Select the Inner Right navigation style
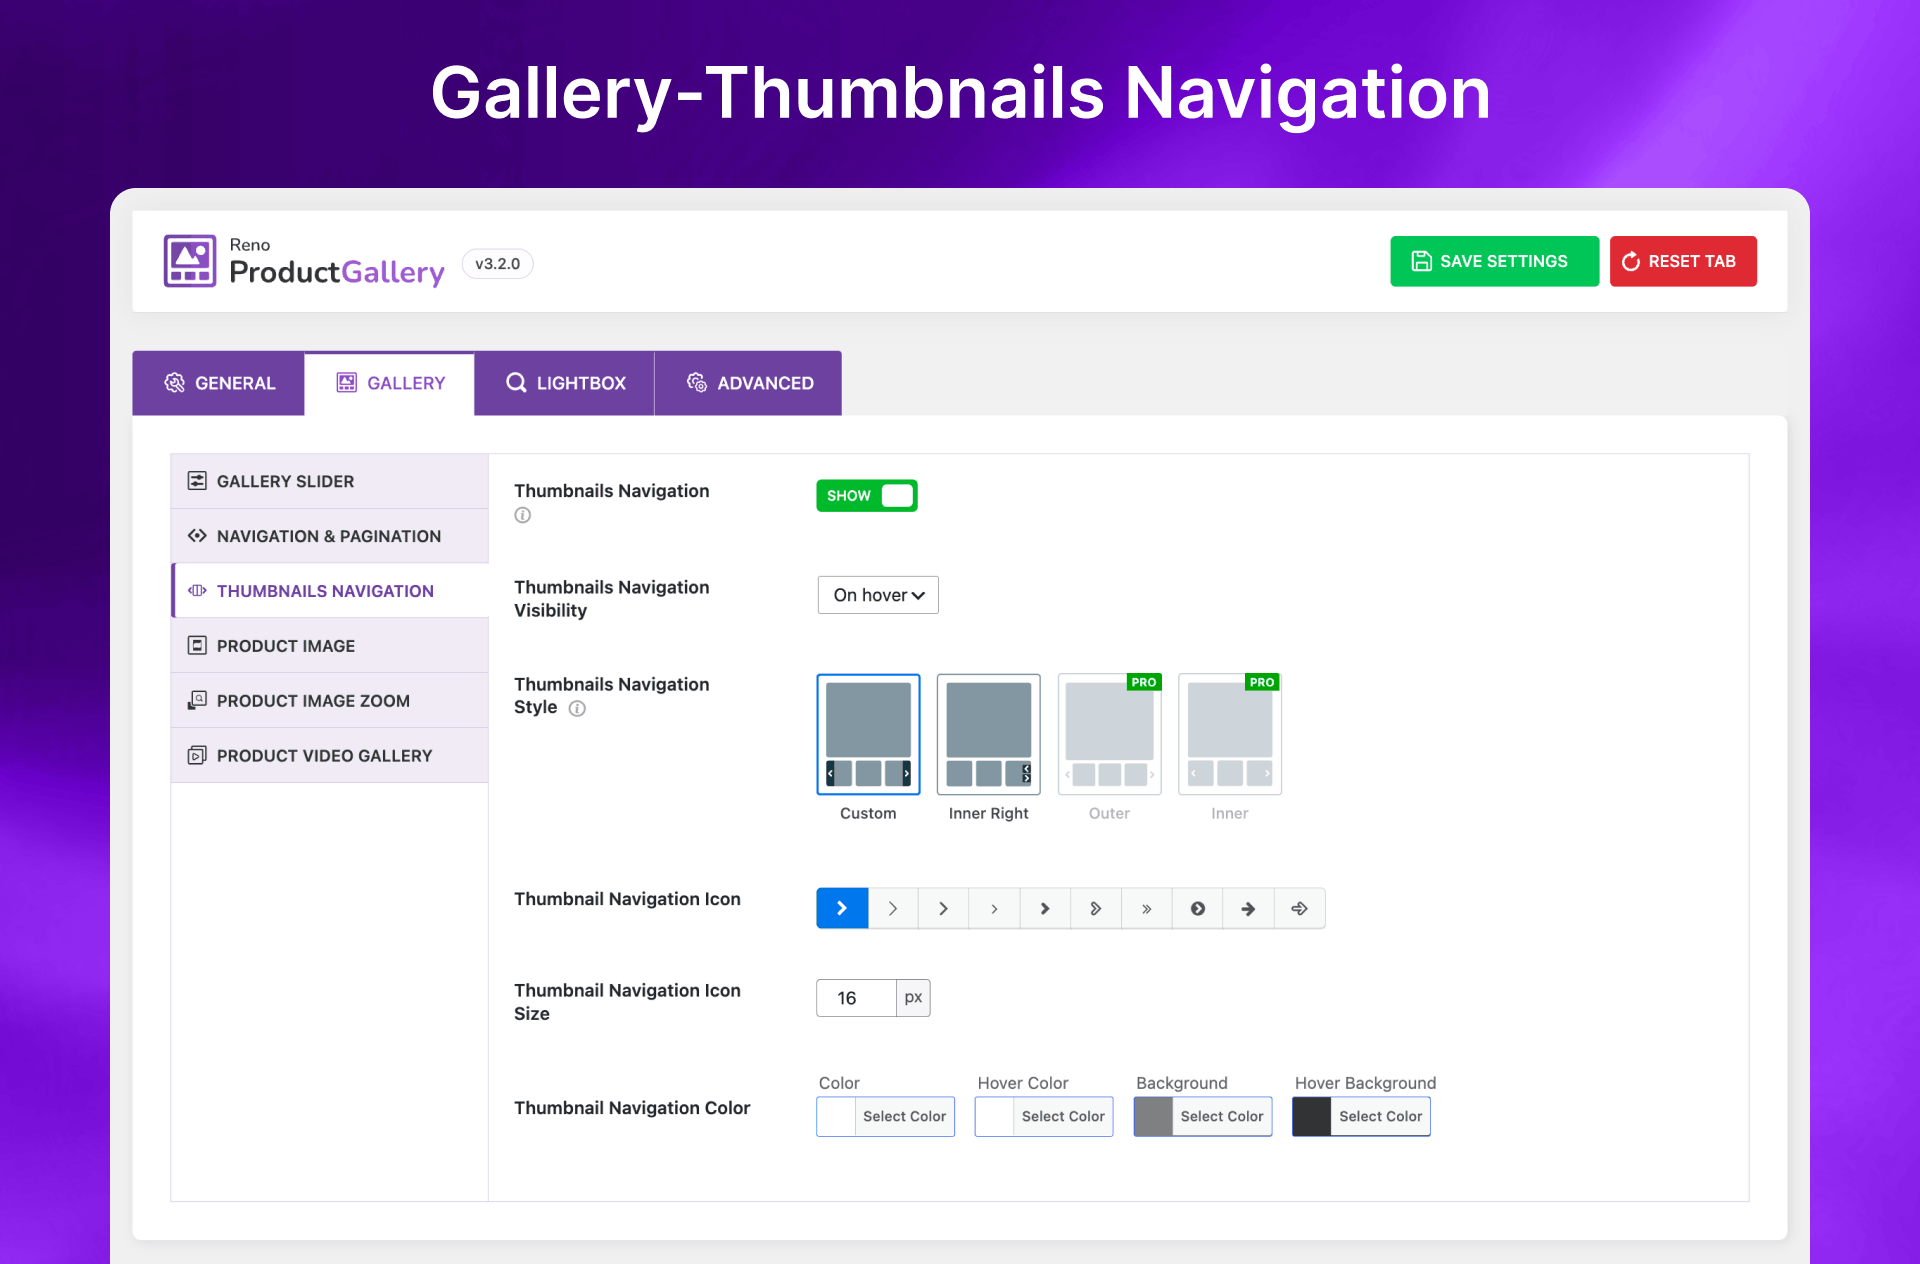This screenshot has width=1920, height=1264. [x=988, y=734]
